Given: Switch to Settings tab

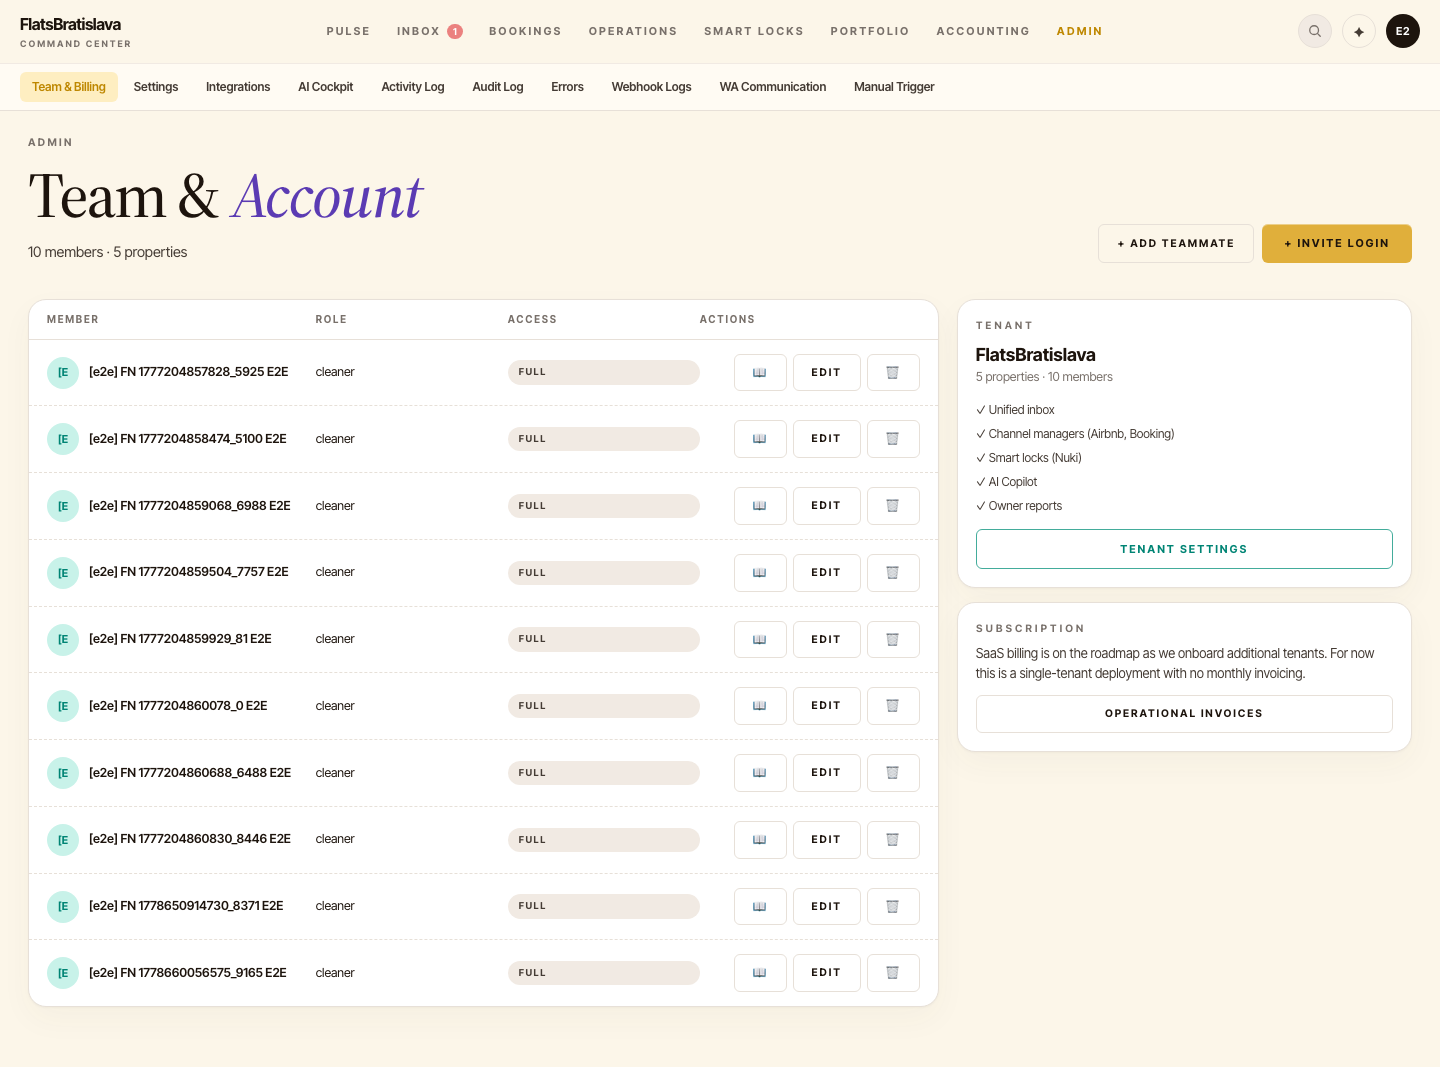Looking at the screenshot, I should point(156,87).
